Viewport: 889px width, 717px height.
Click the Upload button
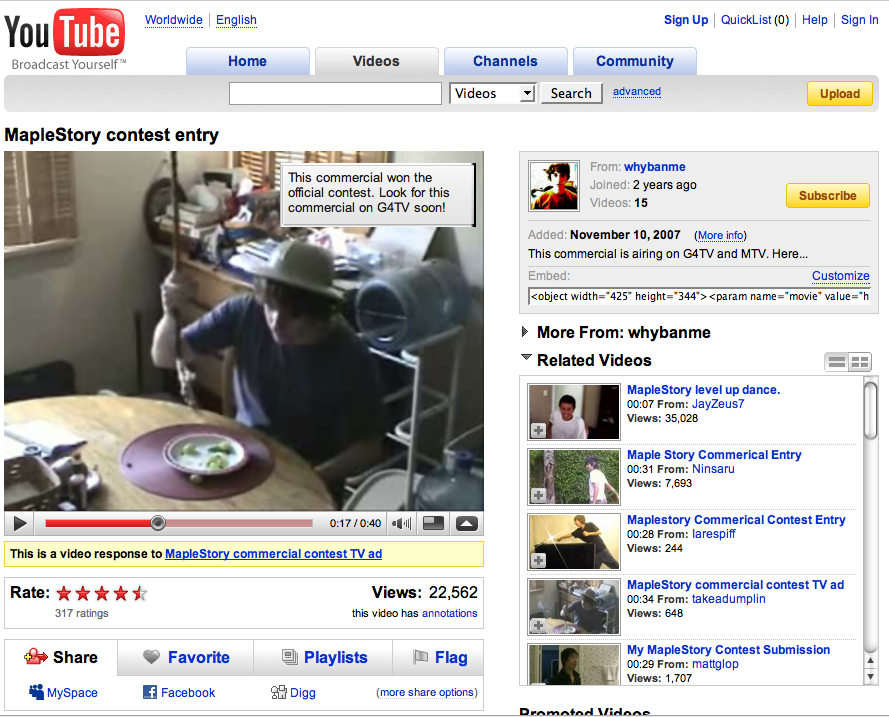tap(840, 94)
